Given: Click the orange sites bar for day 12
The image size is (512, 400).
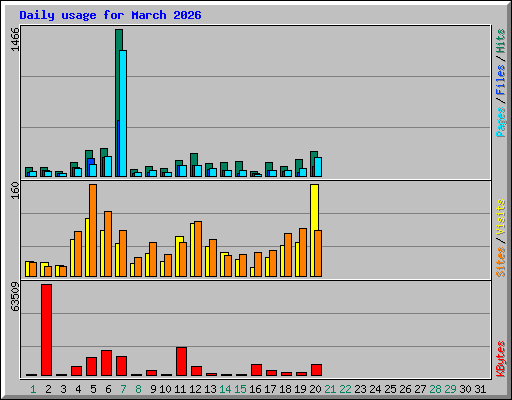Looking at the screenshot, I should tap(198, 249).
